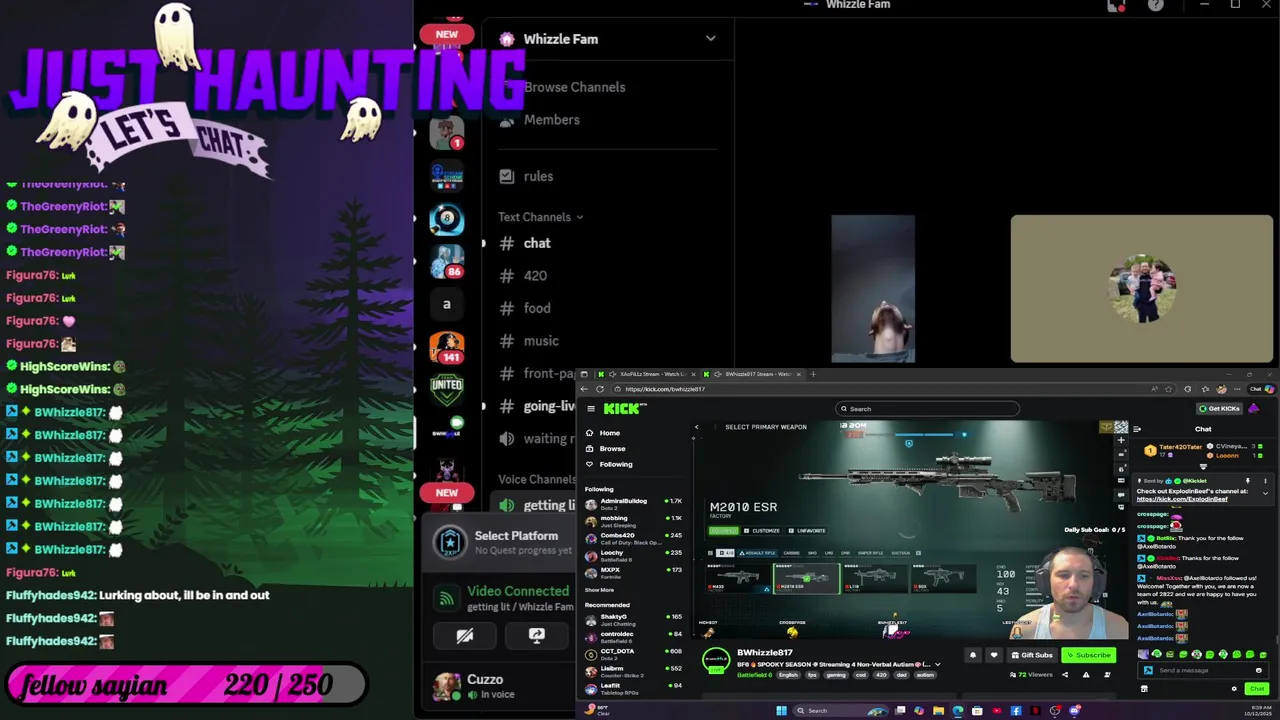Click the 'fps' stream tag
Viewport: 1280px width, 720px height.
click(812, 675)
